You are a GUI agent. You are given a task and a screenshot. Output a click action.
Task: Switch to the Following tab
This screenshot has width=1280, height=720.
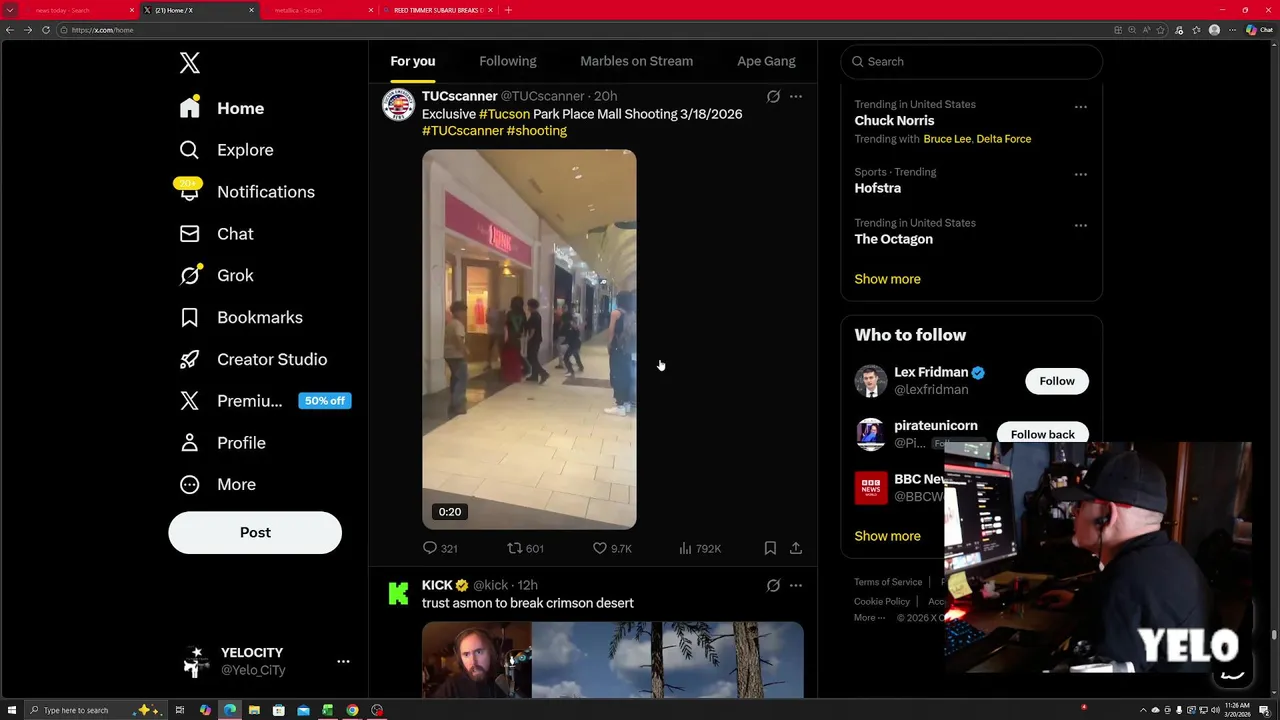pos(508,61)
